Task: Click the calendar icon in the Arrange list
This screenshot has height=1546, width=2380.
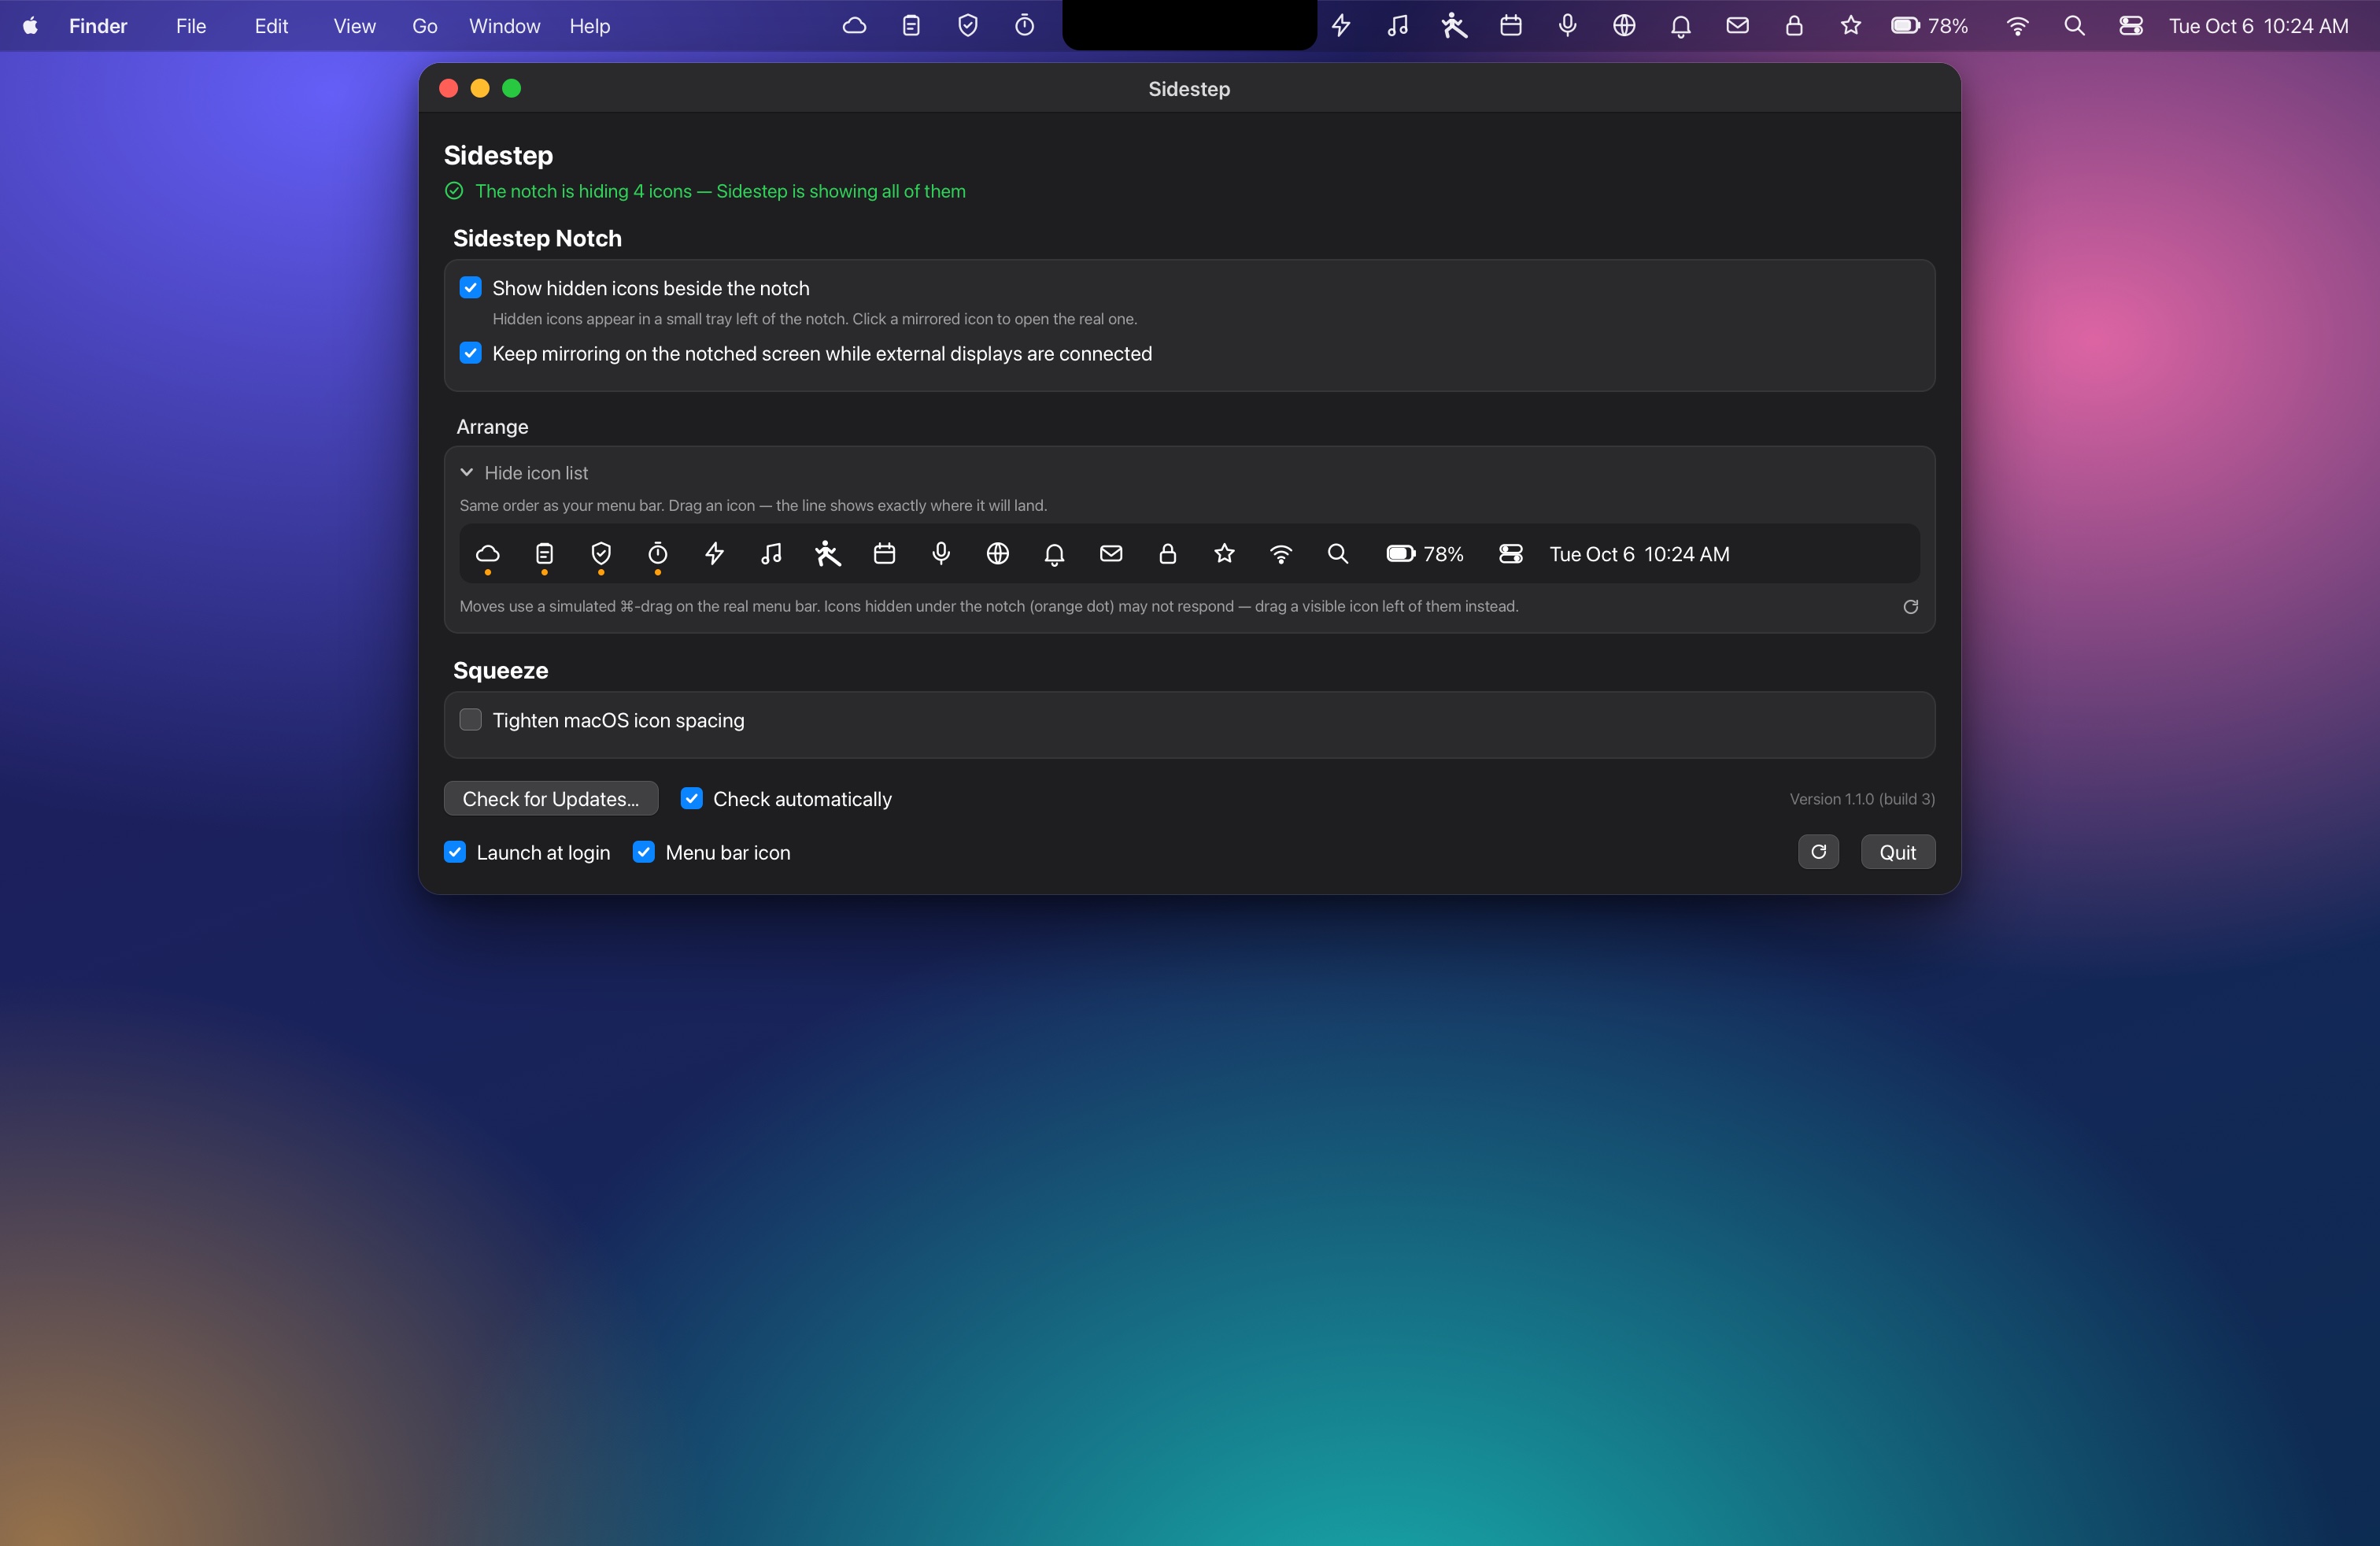Action: click(884, 554)
